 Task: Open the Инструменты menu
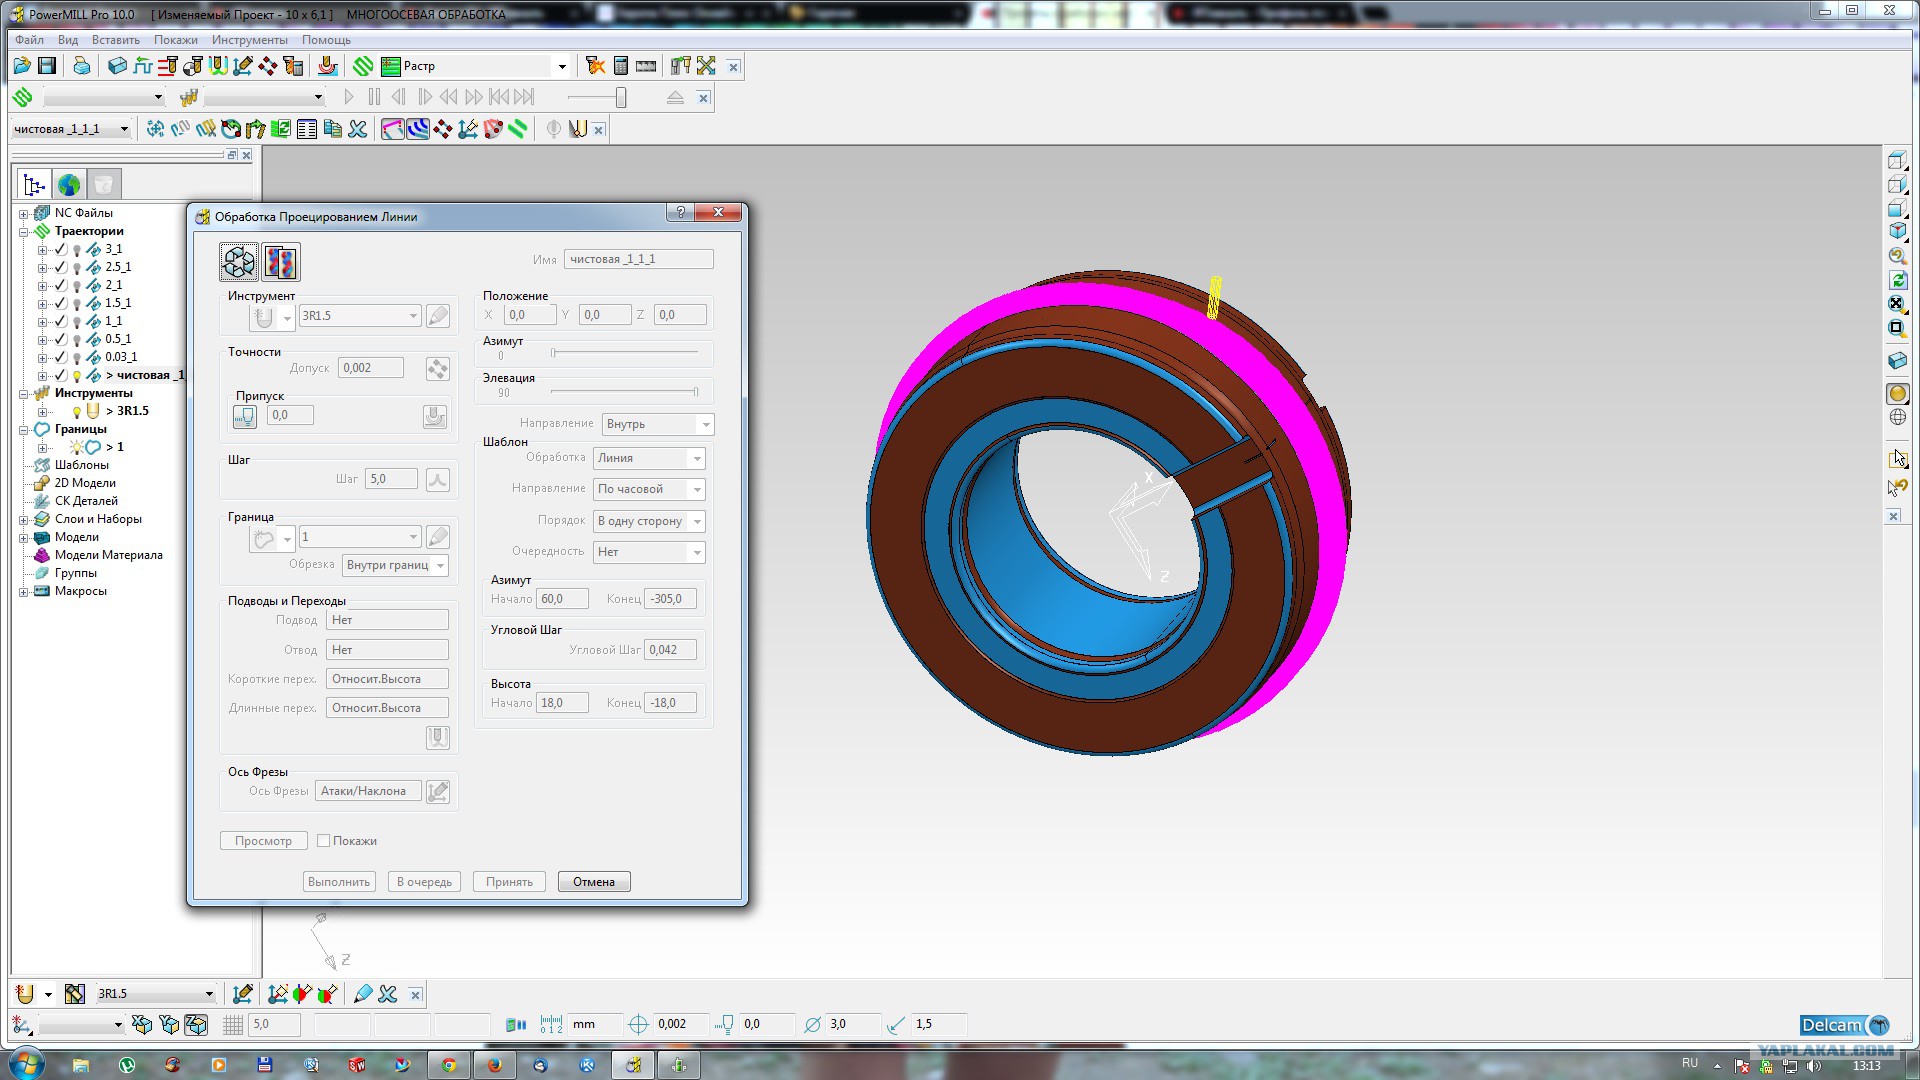pos(250,40)
